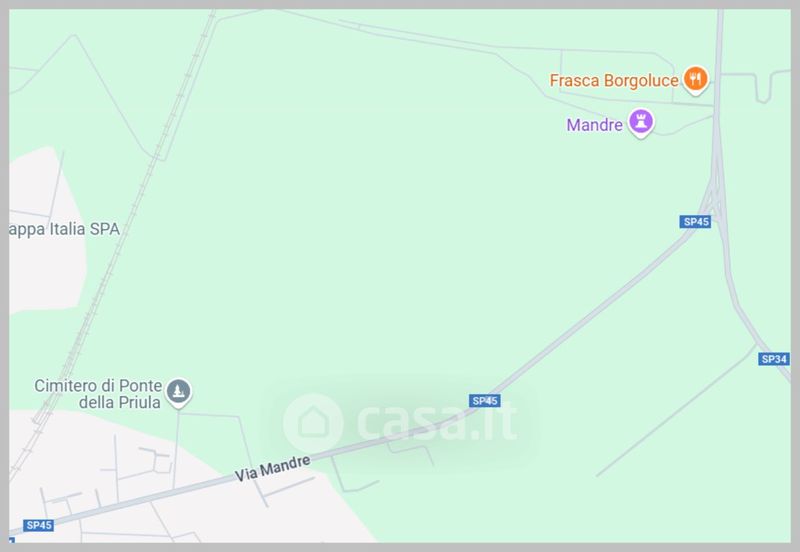Select the grey built-up area behind Kappa Italia
Screen dimensions: 800x552
point(46,230)
